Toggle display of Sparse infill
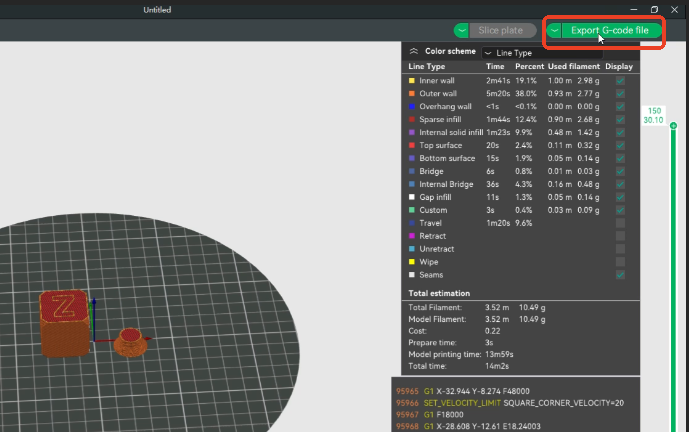Screen dimensions: 689x432 click(620, 120)
